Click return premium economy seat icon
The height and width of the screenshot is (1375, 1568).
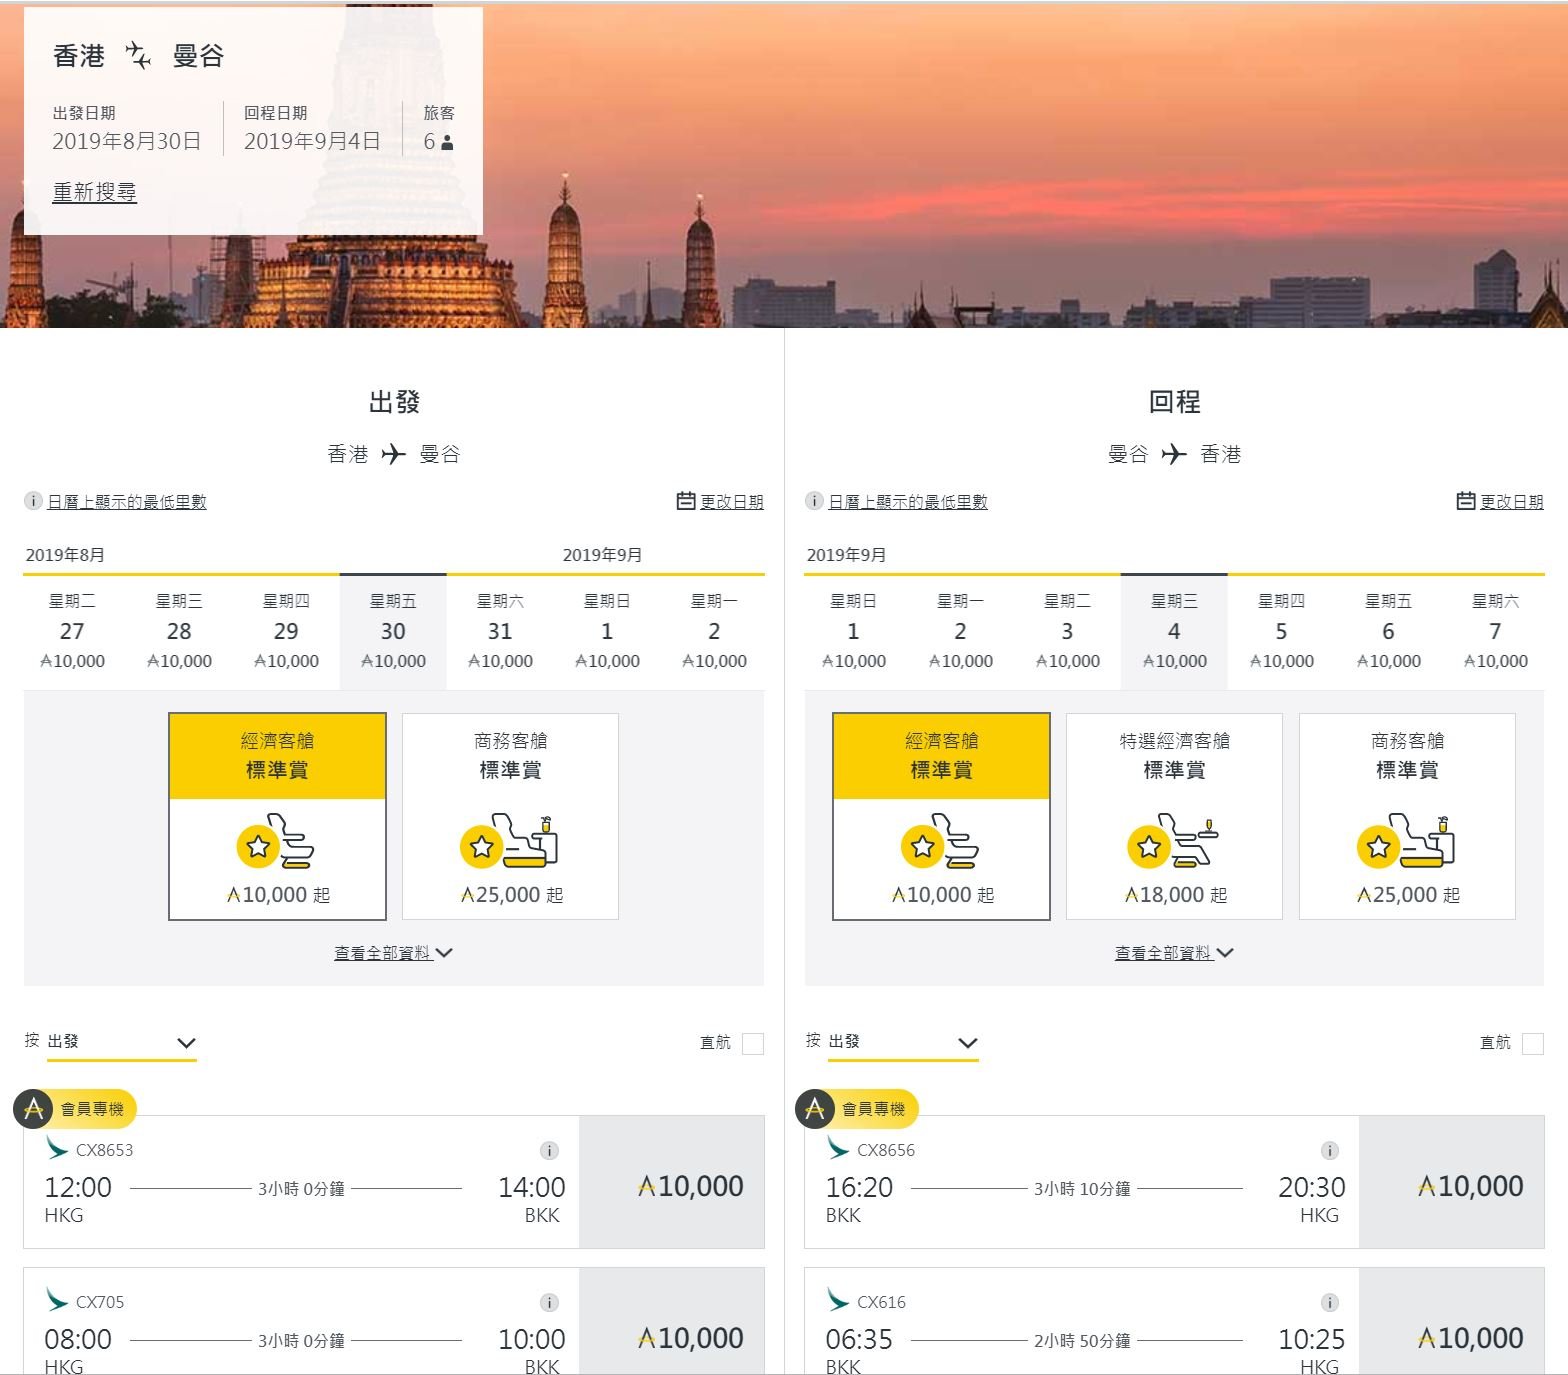point(1174,842)
